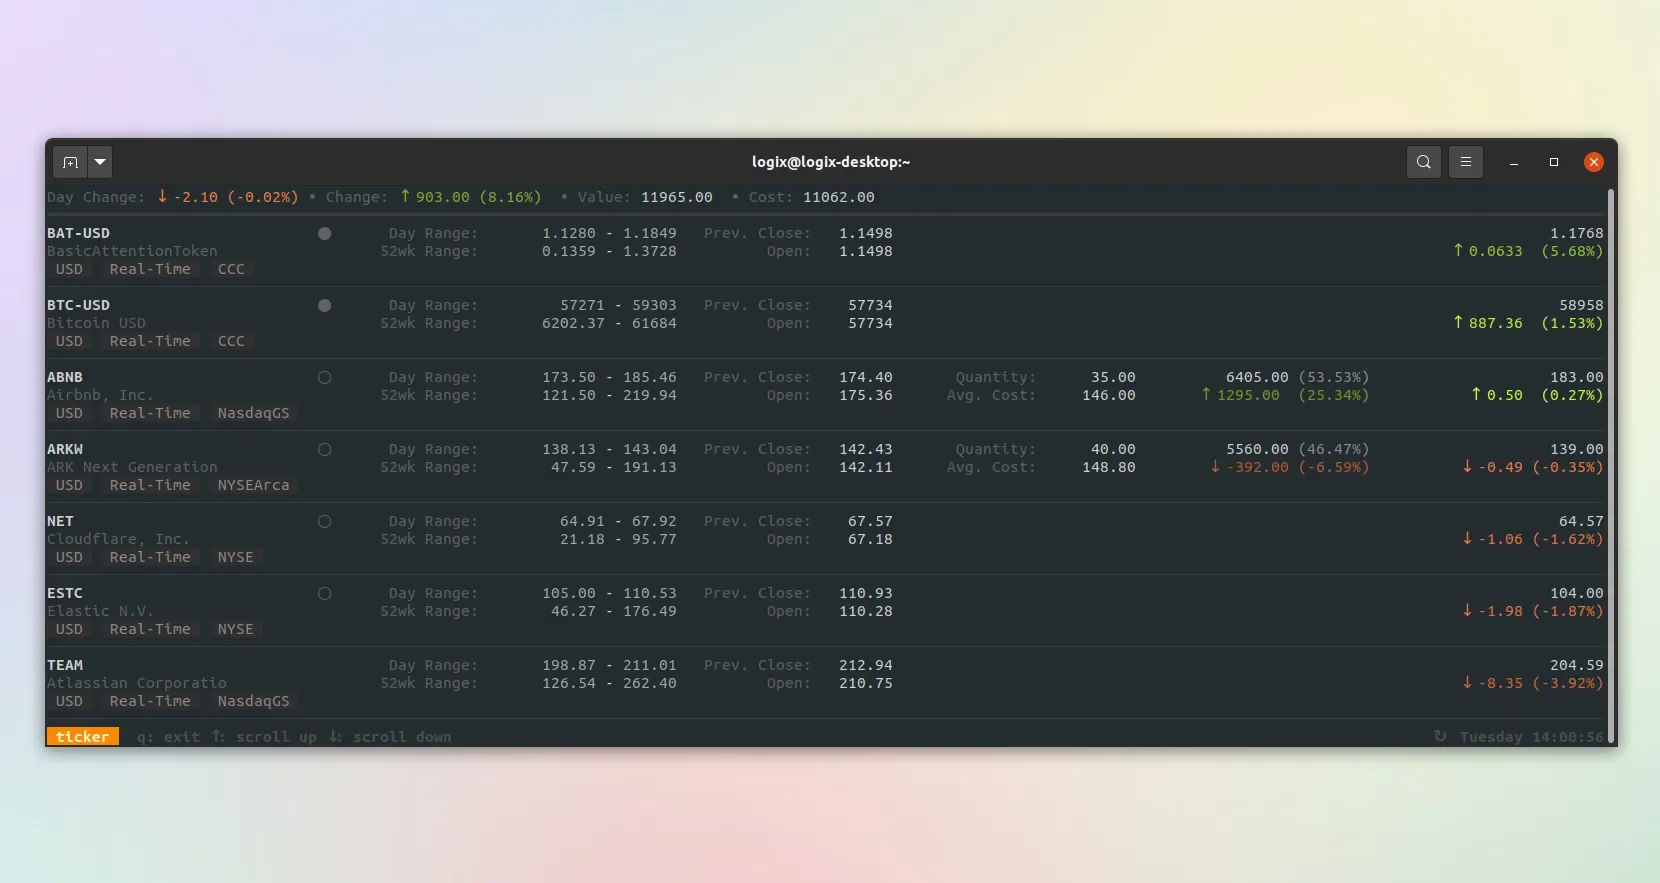Click the TEAM previous close 212.94
Screen dimensions: 1660x883
tap(866, 666)
